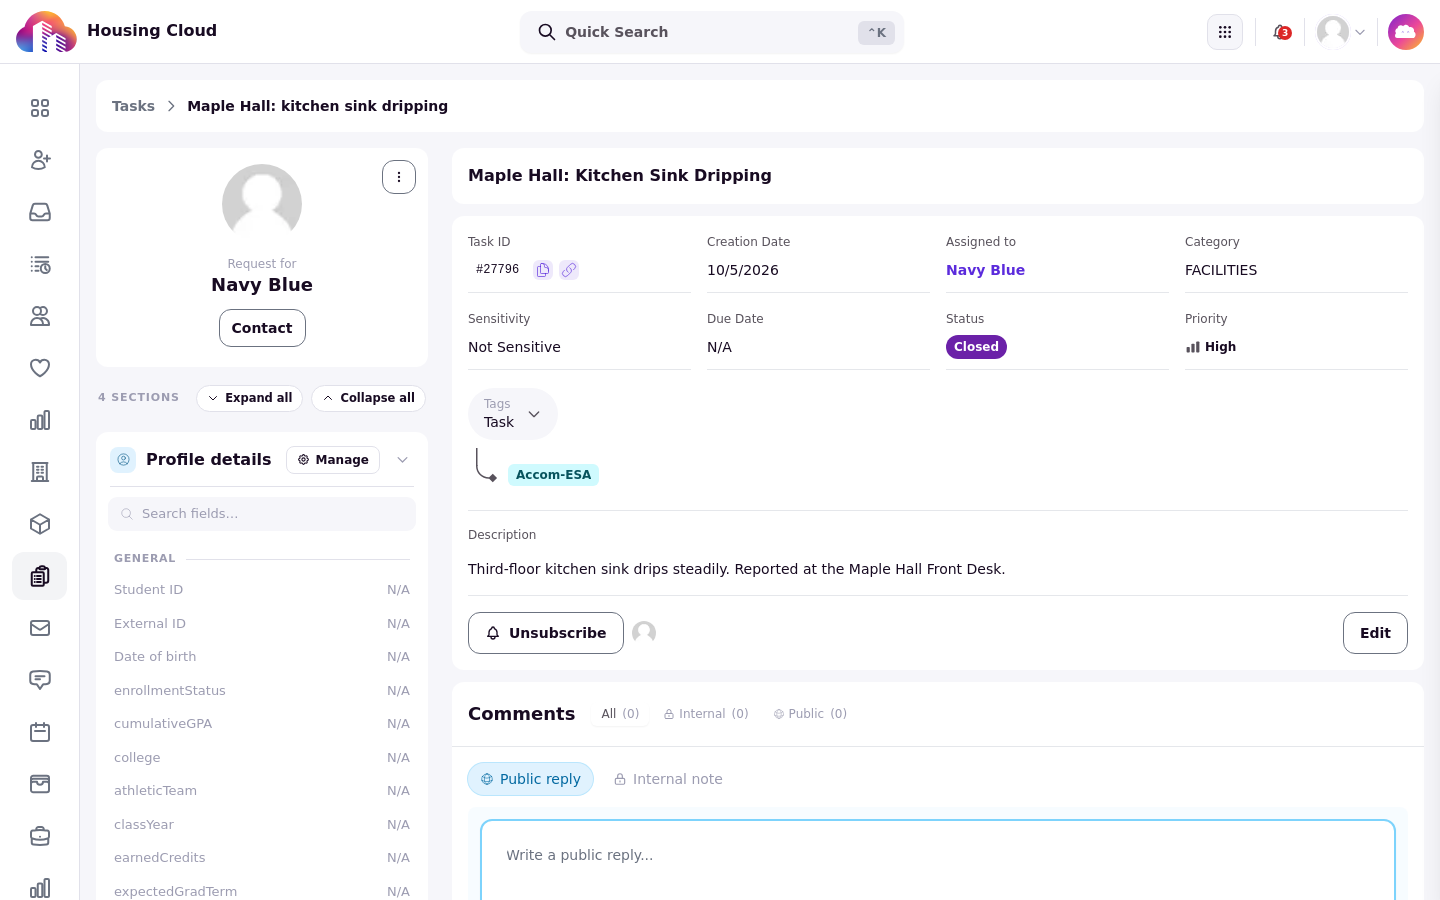Open the user avatar account dropdown
1440x900 pixels.
point(1341,32)
